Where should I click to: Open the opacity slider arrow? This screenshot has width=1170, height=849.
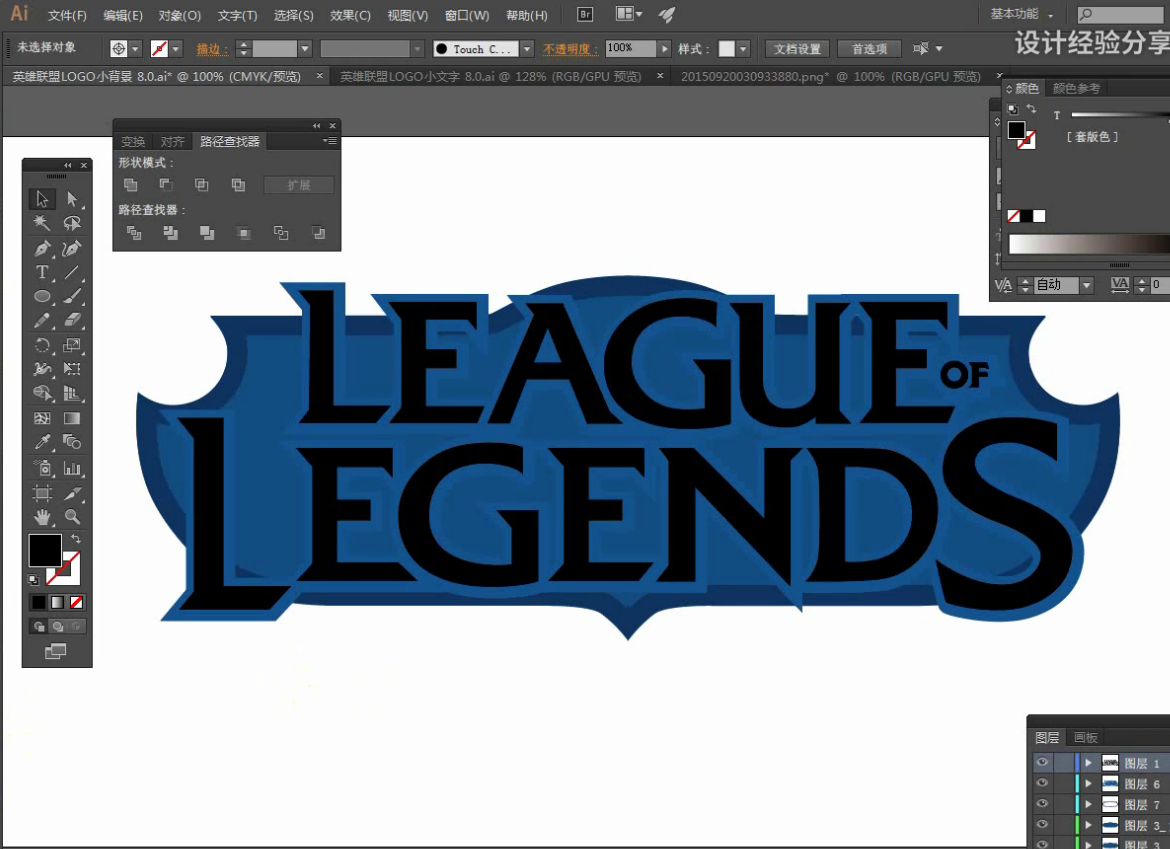[x=664, y=48]
